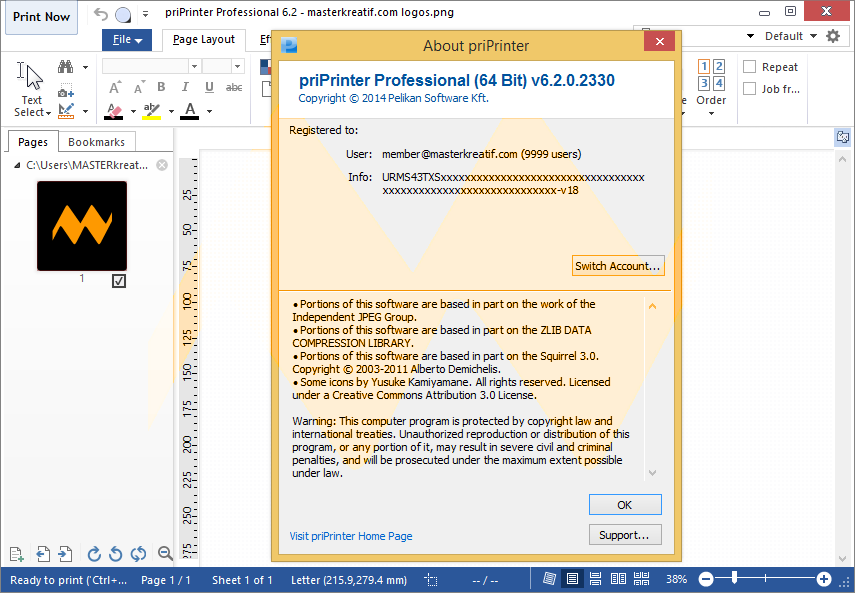Toggle underline formatting
The height and width of the screenshot is (593, 855).
209,88
